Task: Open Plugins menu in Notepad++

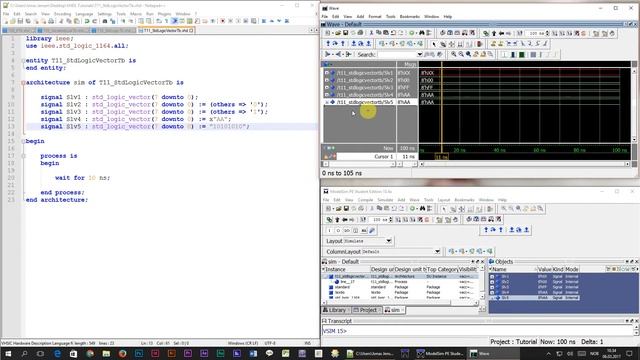Action: [164, 14]
